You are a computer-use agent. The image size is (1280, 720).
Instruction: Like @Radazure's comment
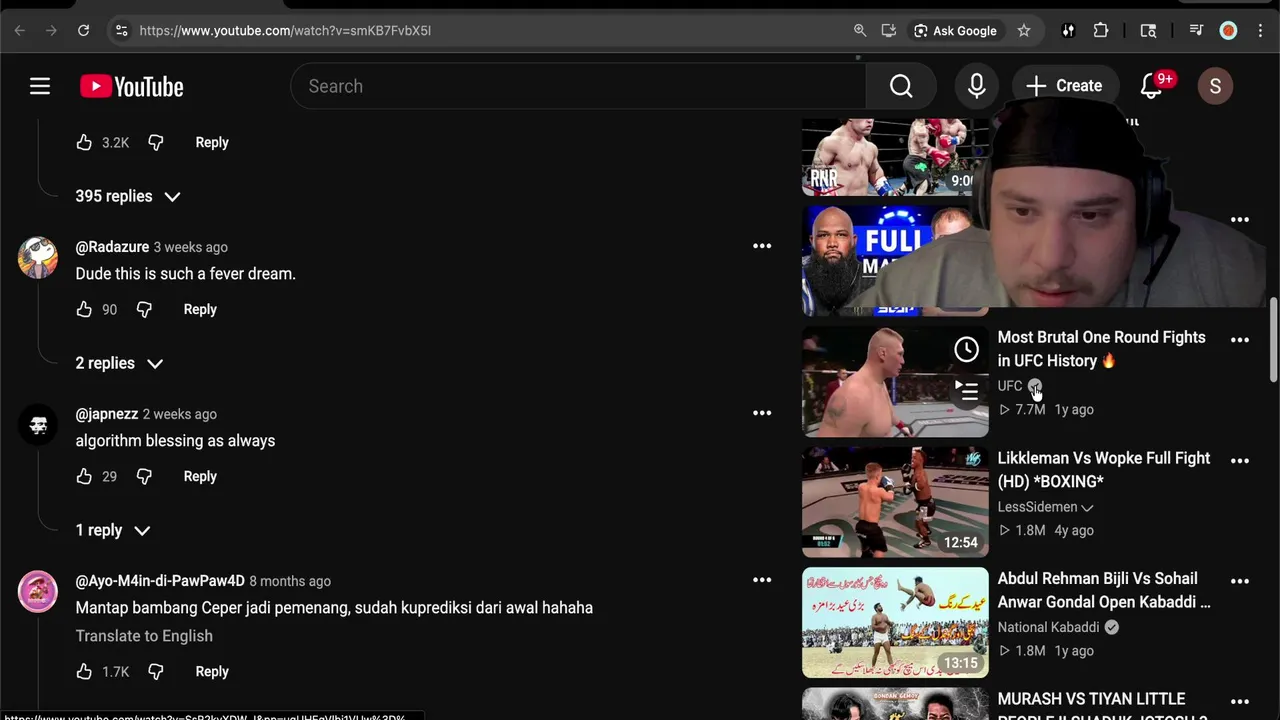click(x=84, y=309)
